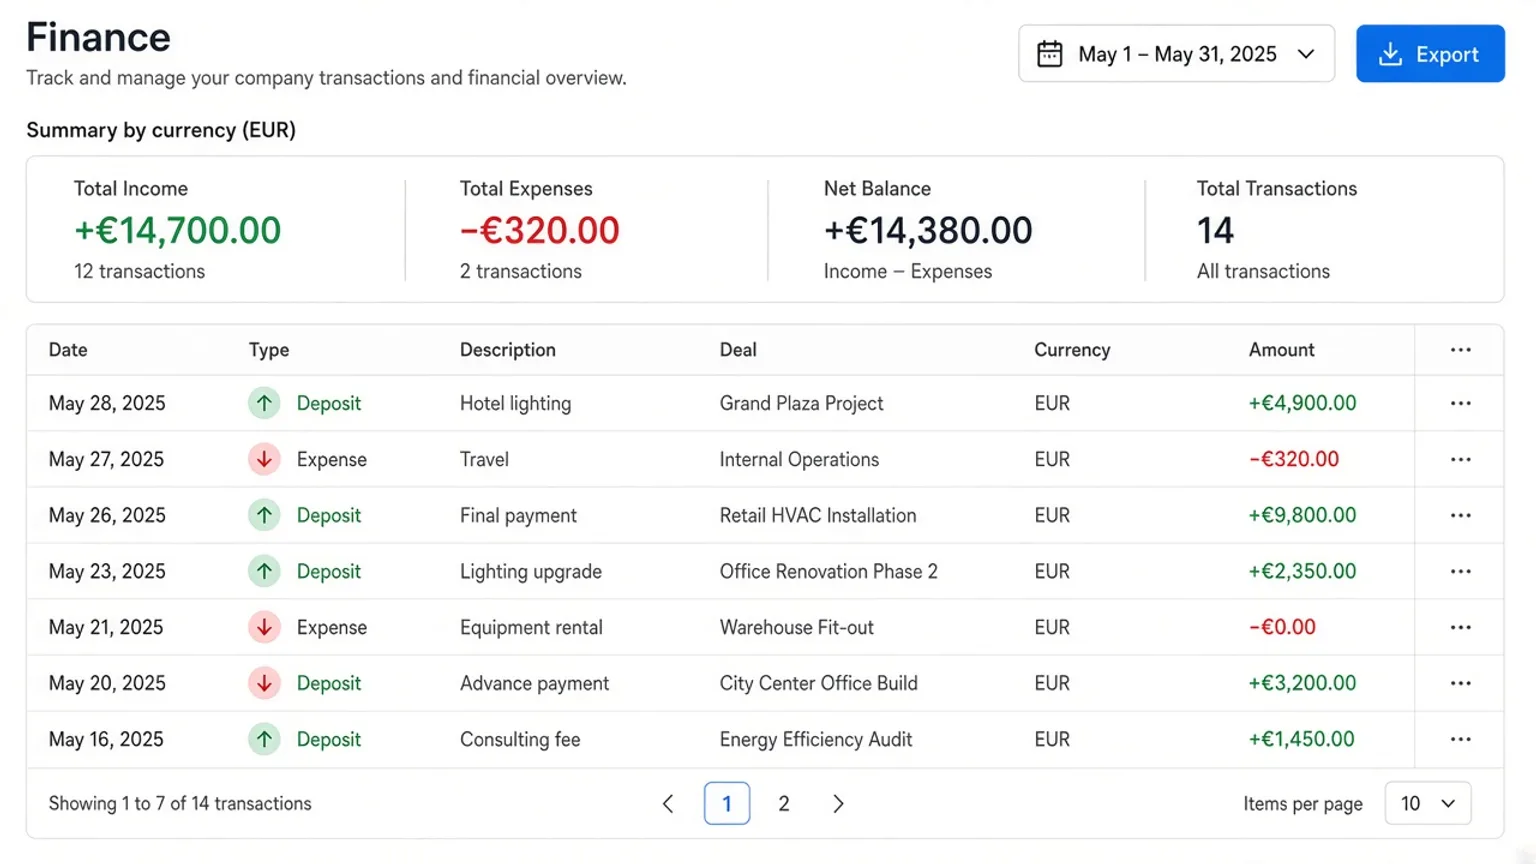Image resolution: width=1536 pixels, height=864 pixels.
Task: Click the City Center Office Build deal
Action: pyautogui.click(x=819, y=683)
